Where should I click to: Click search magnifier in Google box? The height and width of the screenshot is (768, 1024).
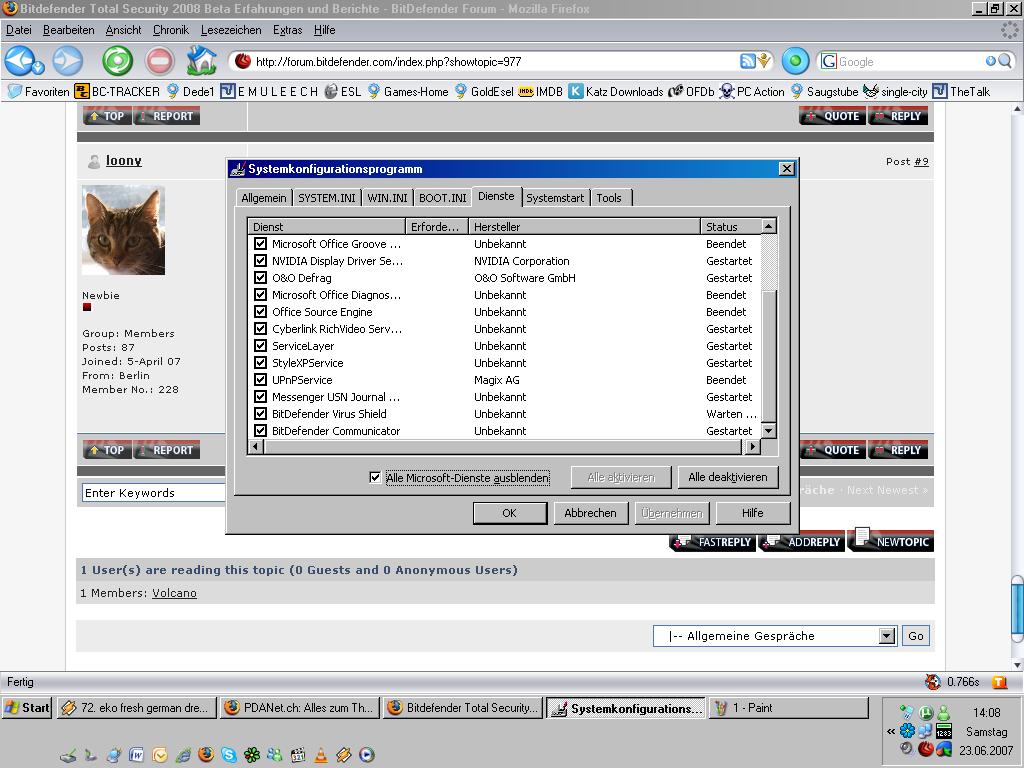1005,61
